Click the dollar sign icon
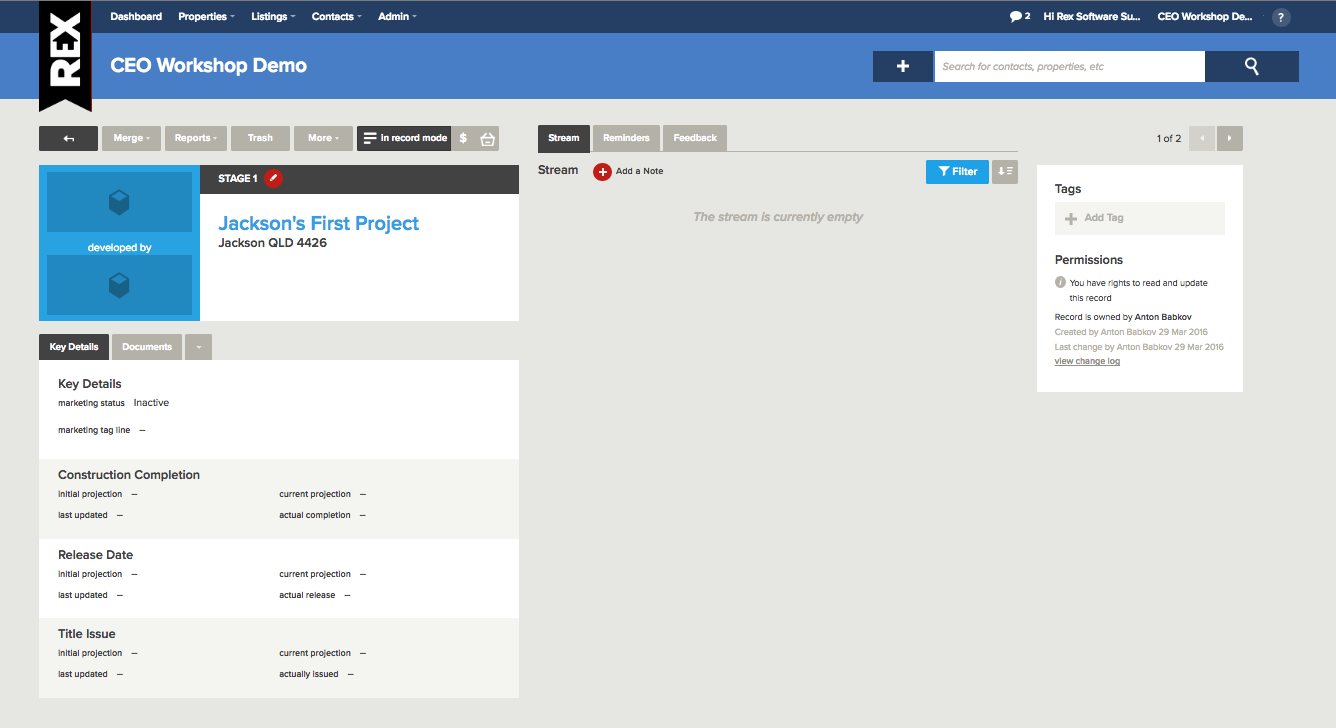This screenshot has width=1336, height=728. [463, 138]
